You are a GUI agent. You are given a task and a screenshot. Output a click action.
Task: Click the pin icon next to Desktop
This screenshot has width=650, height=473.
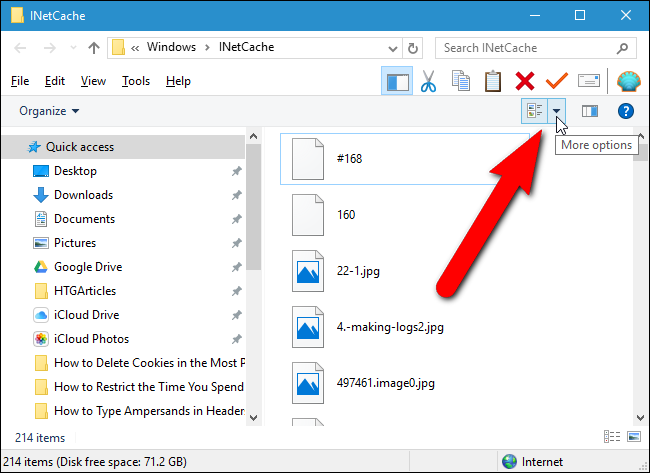click(x=236, y=171)
